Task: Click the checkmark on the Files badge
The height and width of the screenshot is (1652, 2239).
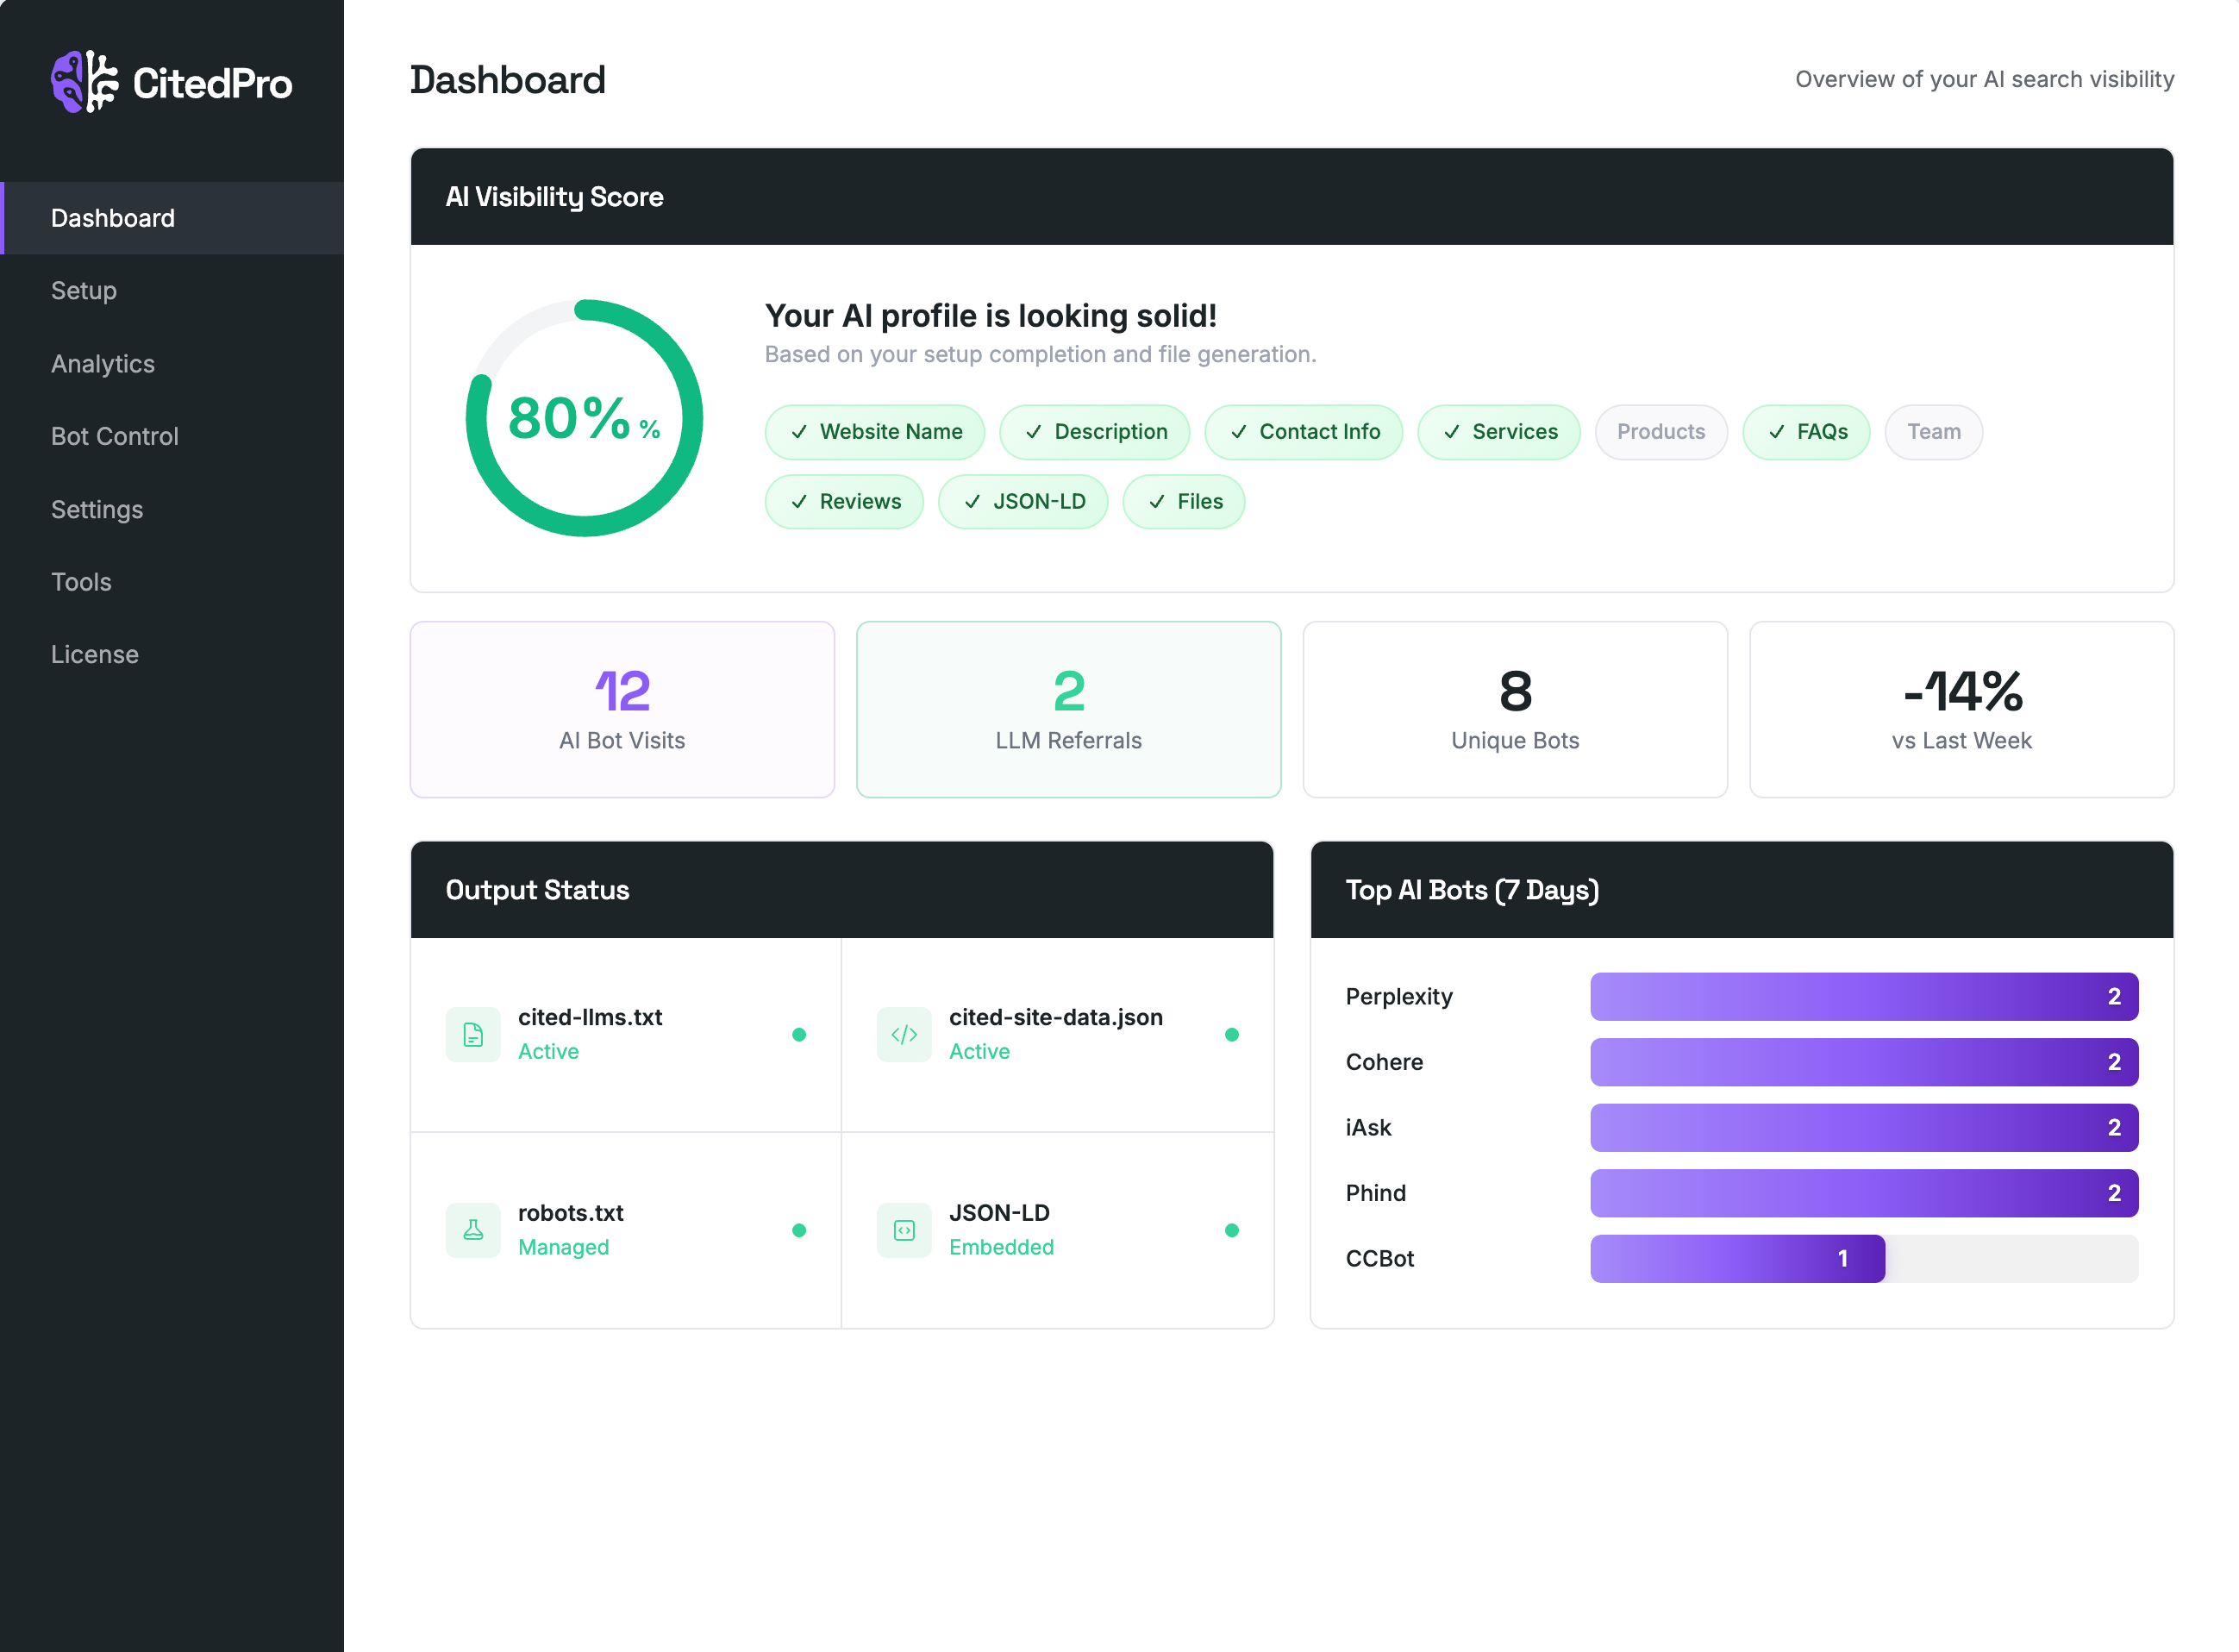Action: tap(1157, 501)
